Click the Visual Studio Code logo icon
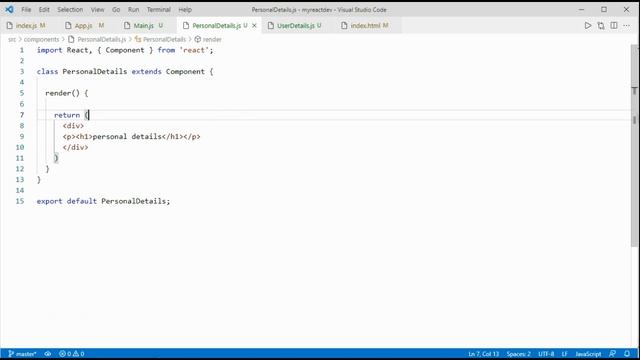Viewport: 640px width, 360px height. tap(9, 9)
